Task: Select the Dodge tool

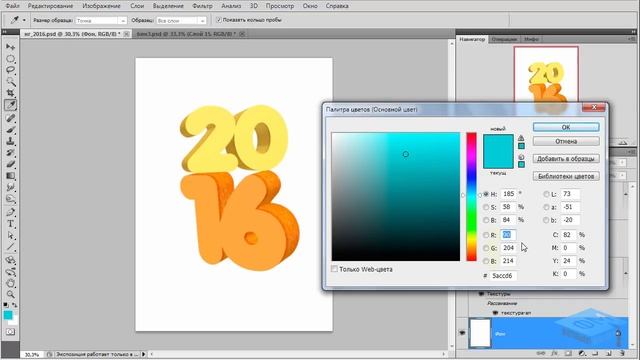Action: (10, 199)
